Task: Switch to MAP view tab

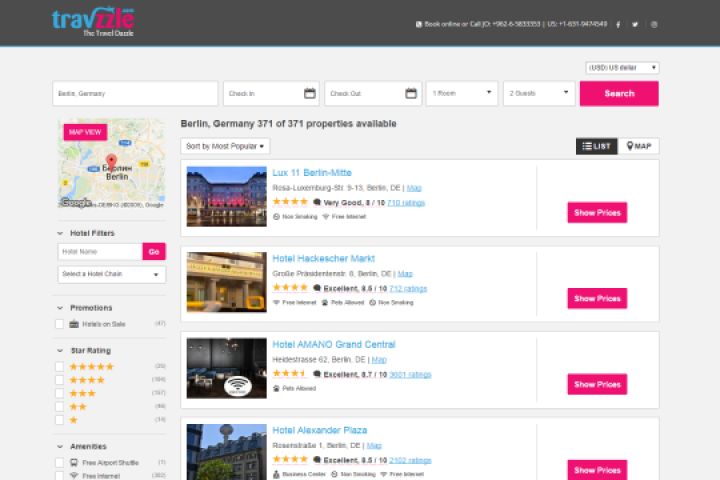Action: [x=639, y=146]
